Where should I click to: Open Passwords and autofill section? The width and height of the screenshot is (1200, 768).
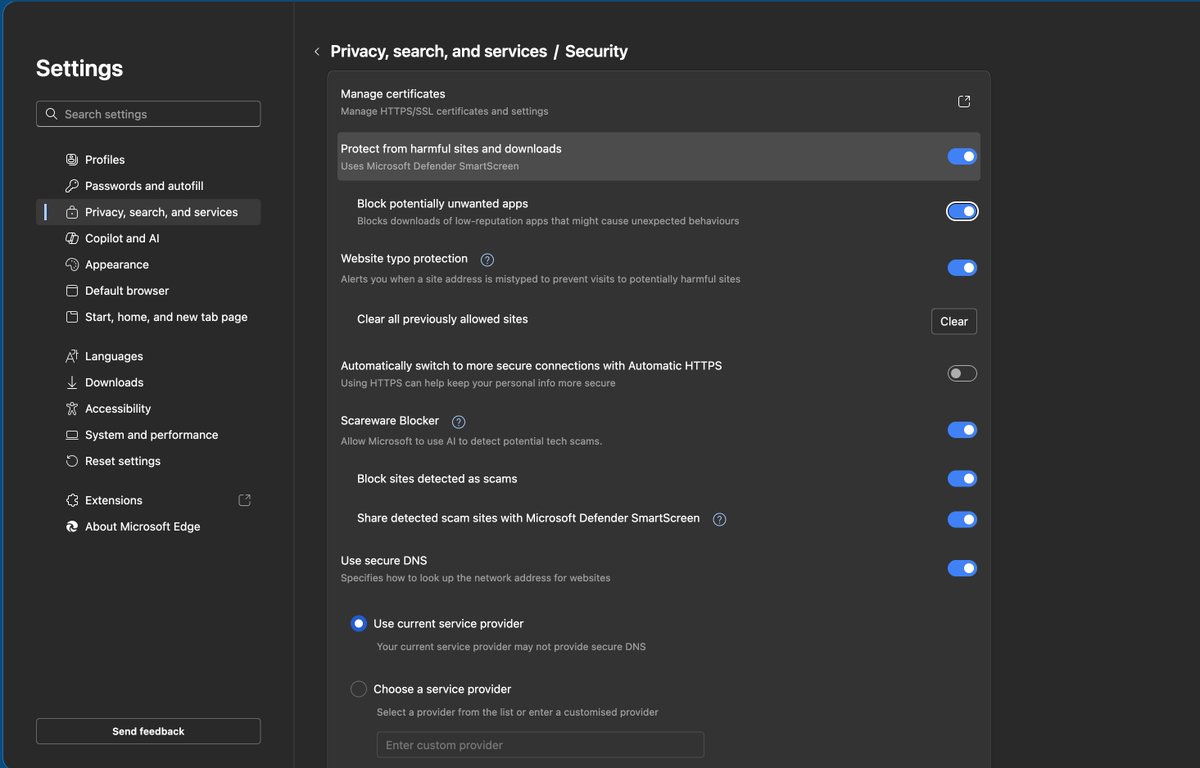coord(148,186)
